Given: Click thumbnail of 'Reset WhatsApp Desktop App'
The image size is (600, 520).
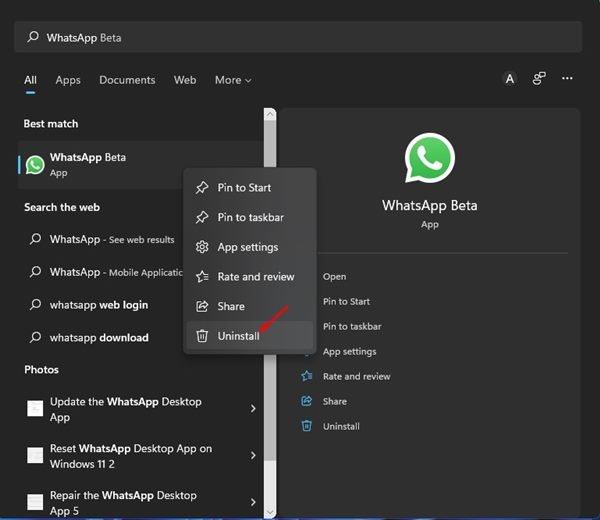Looking at the screenshot, I should (35, 455).
